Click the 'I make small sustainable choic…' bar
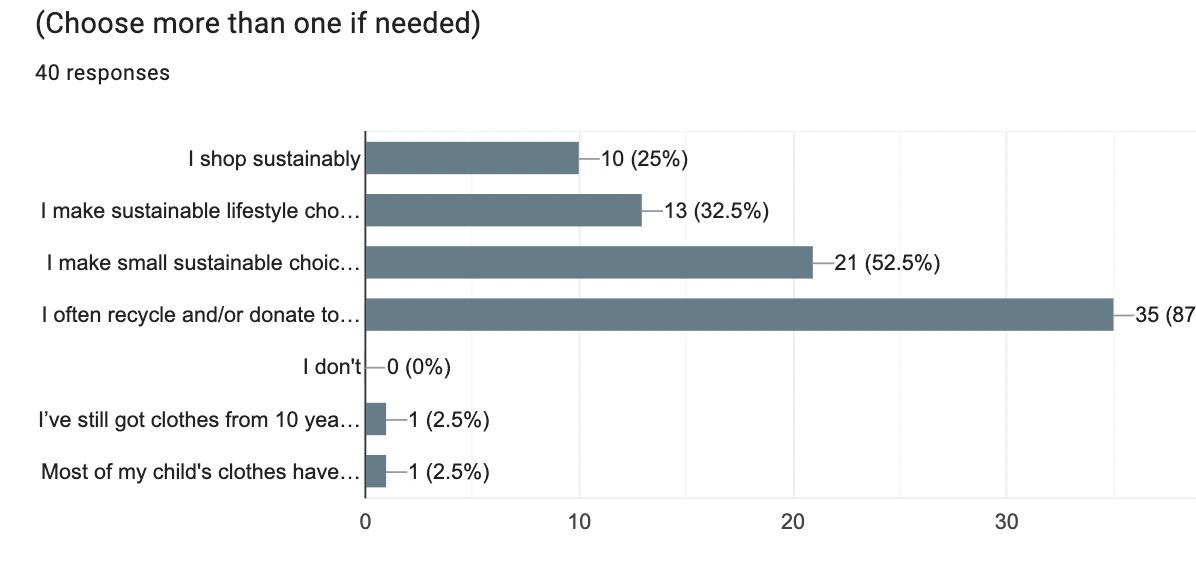 [589, 263]
